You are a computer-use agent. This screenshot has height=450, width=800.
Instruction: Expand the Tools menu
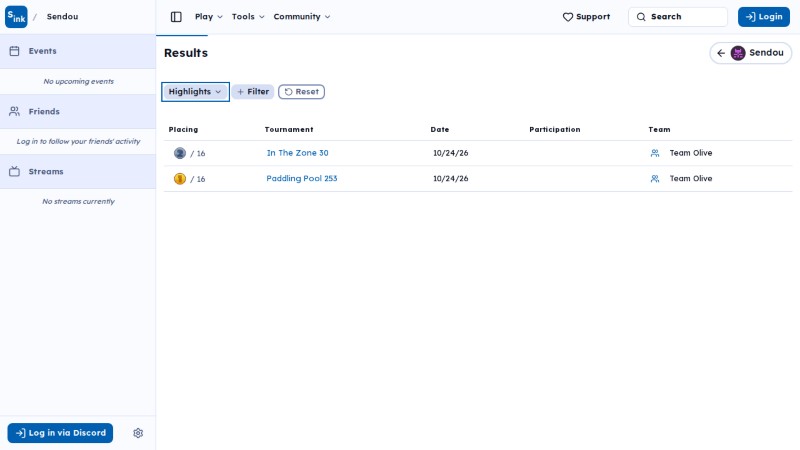(x=248, y=17)
